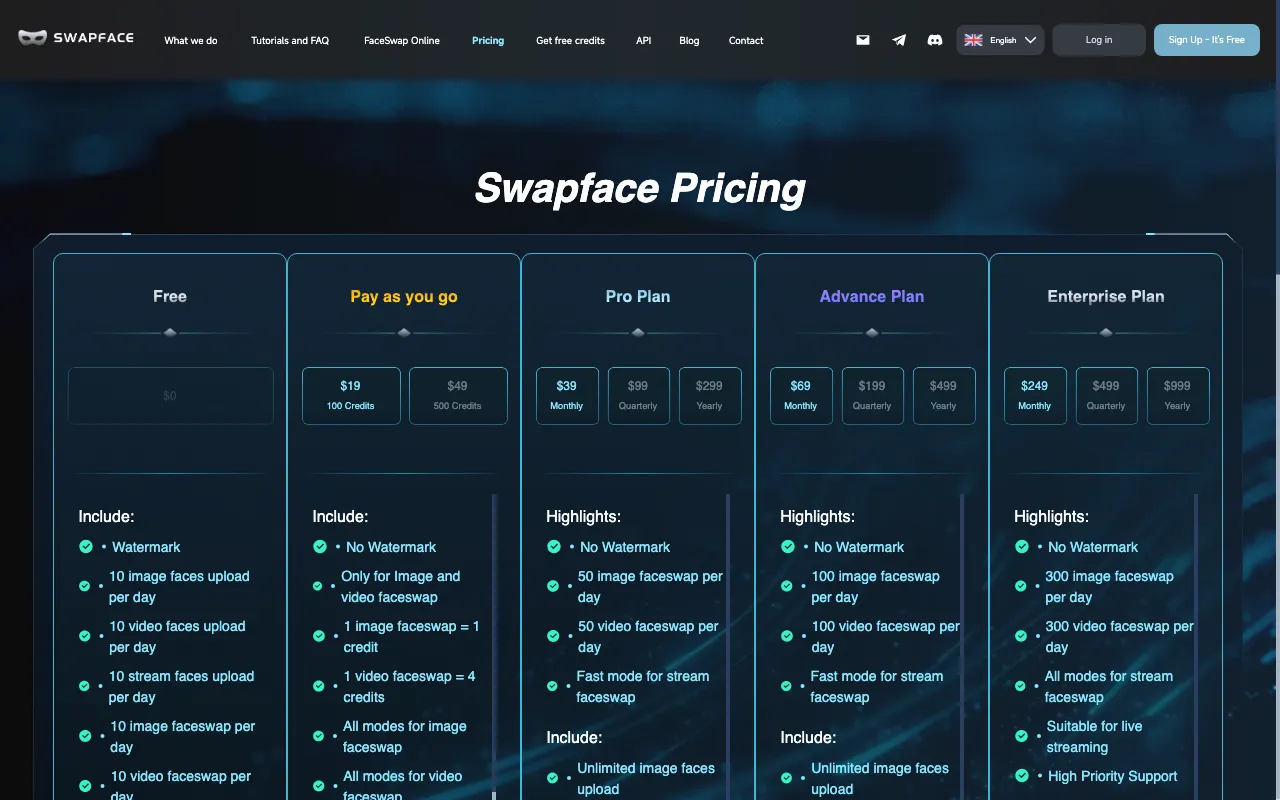This screenshot has width=1280, height=800.
Task: Select Pro Plan $99 Quarterly
Action: [638, 396]
